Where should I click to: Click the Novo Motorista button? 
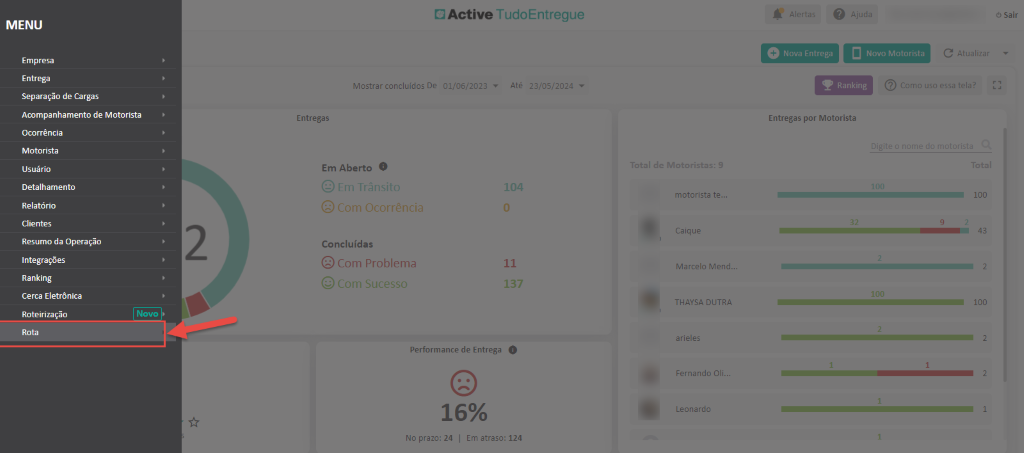(x=887, y=54)
